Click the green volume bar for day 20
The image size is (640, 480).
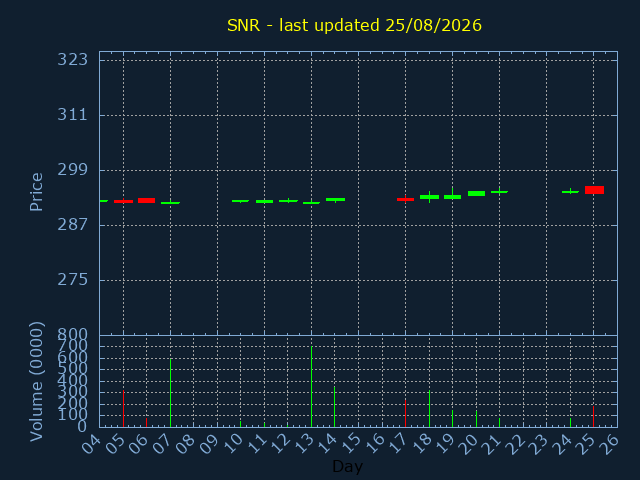click(476, 419)
